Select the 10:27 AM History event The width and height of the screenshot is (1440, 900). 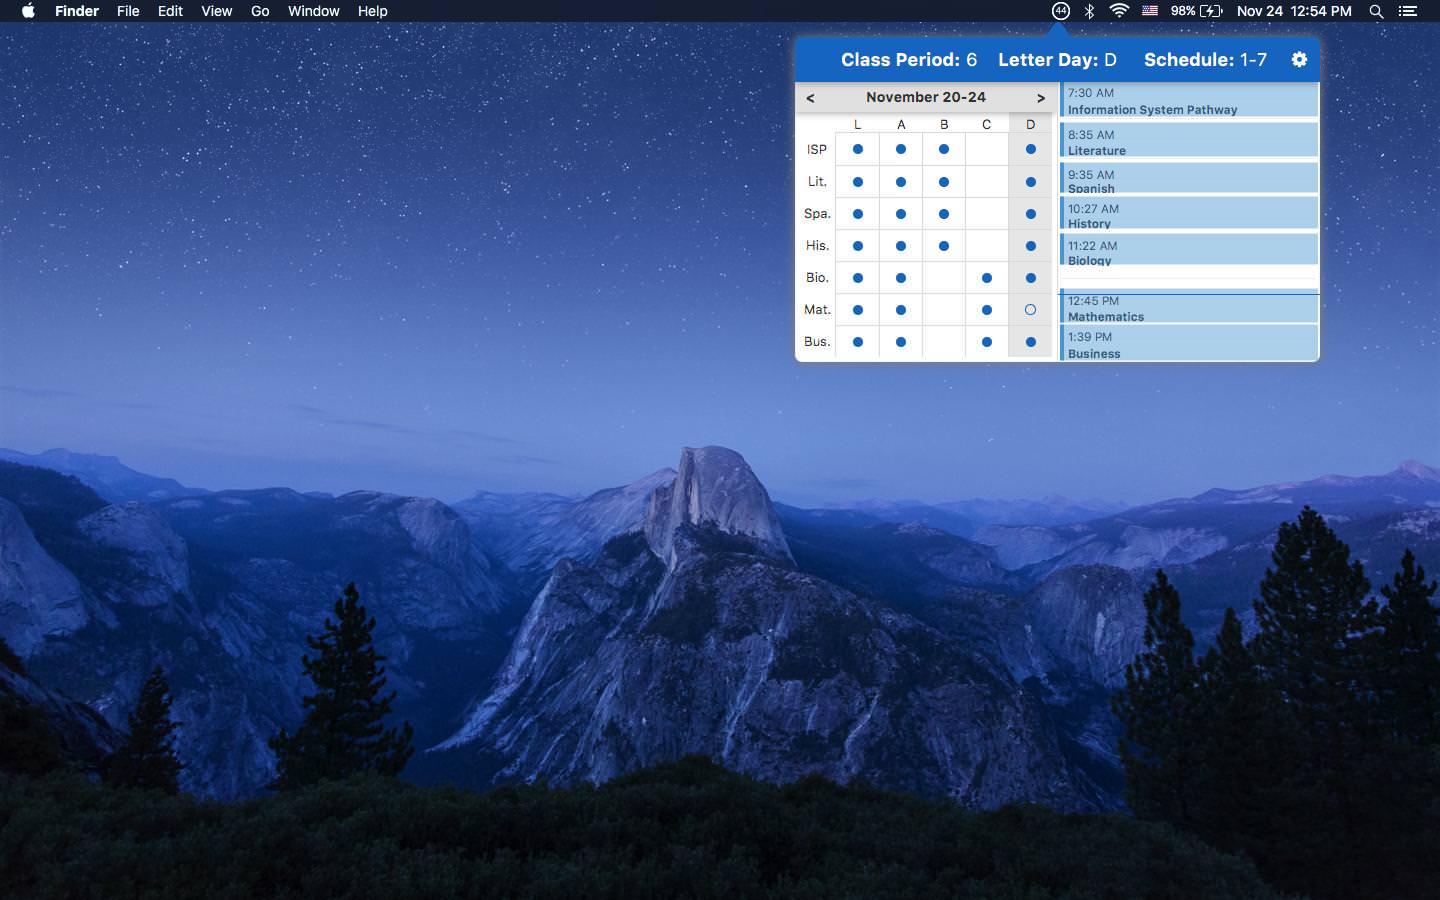(x=1189, y=213)
